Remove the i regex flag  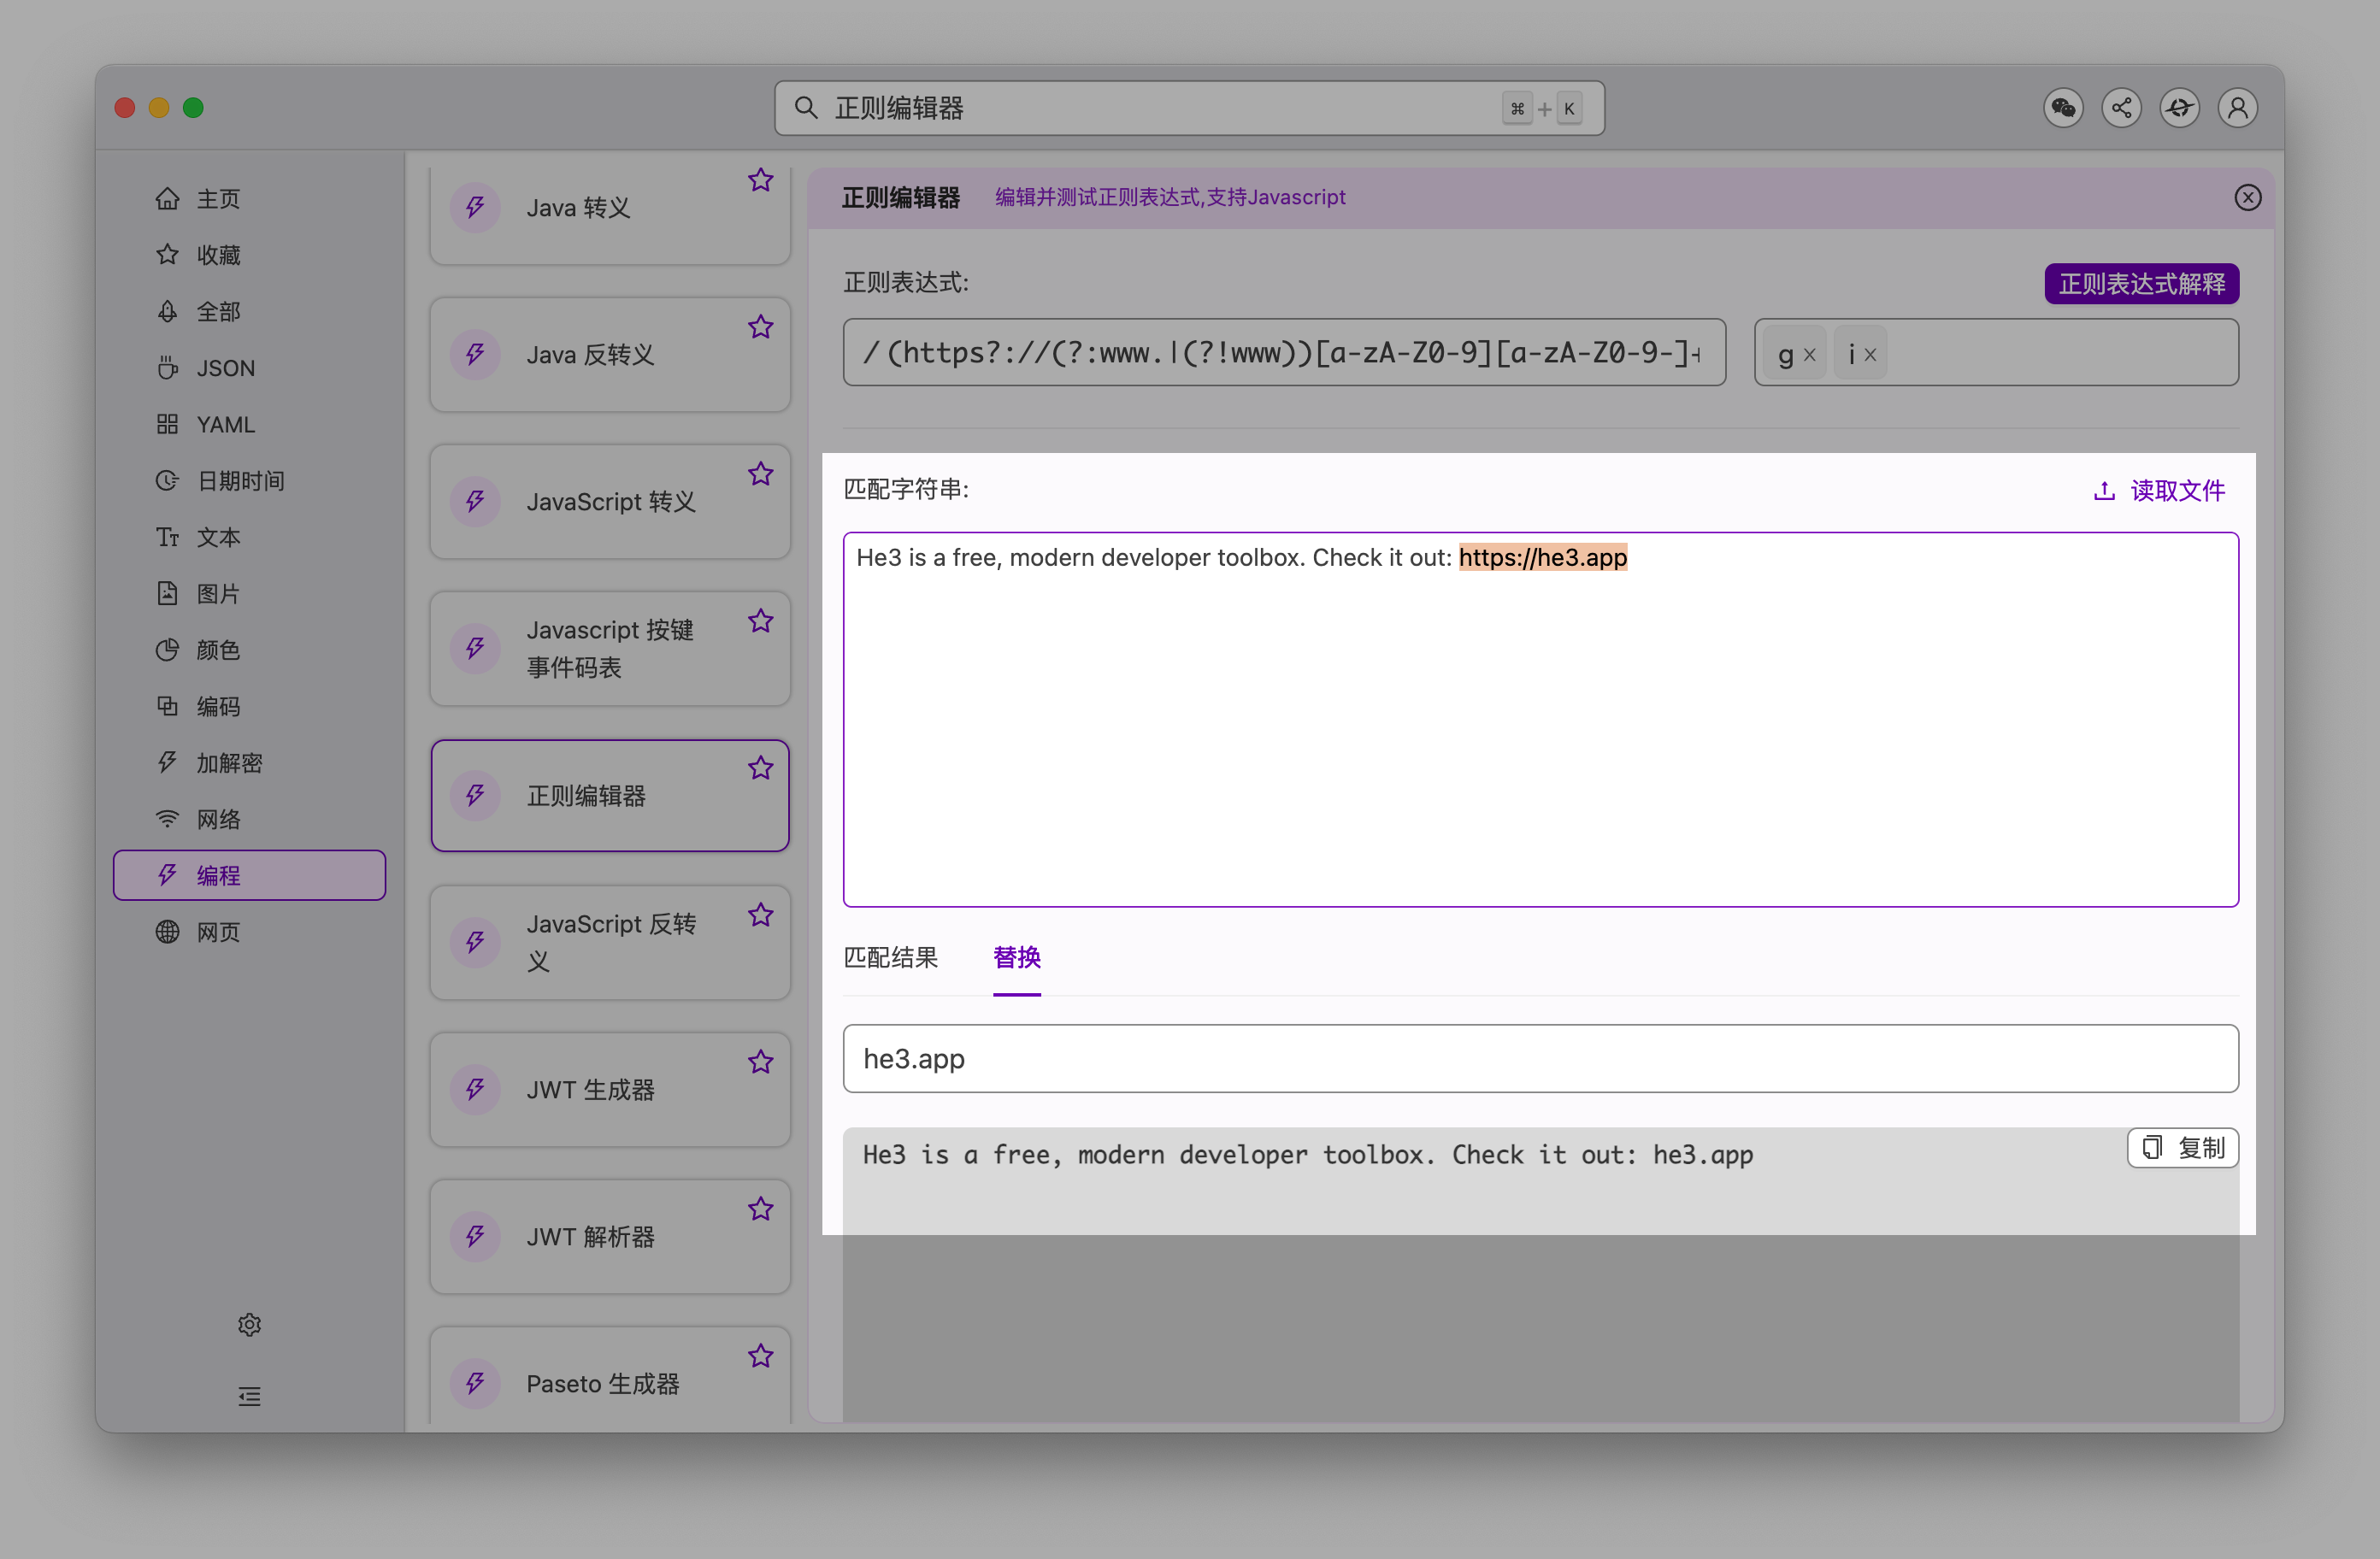(1870, 355)
